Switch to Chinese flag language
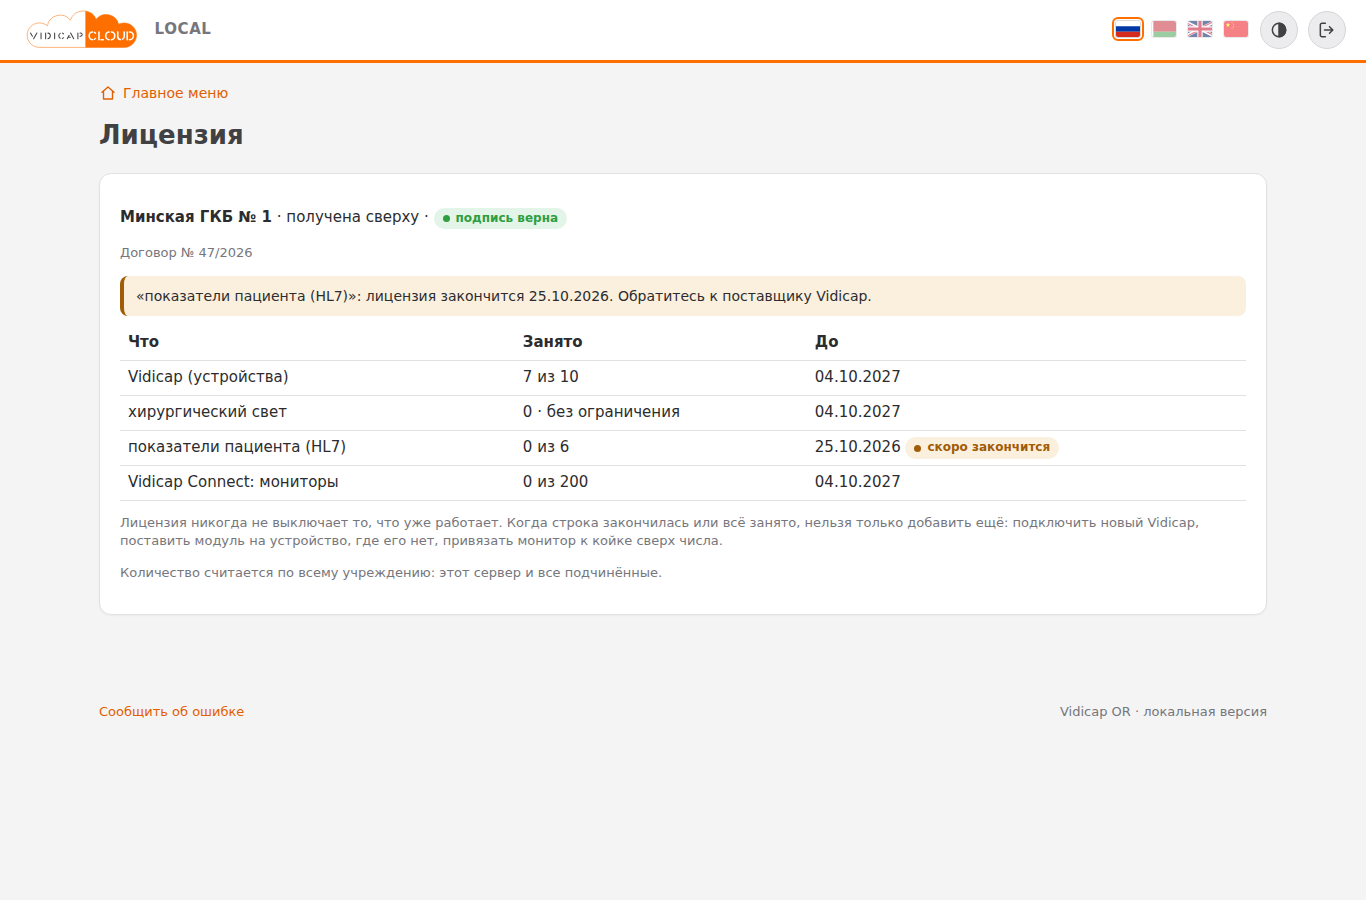1366x900 pixels. [1236, 29]
